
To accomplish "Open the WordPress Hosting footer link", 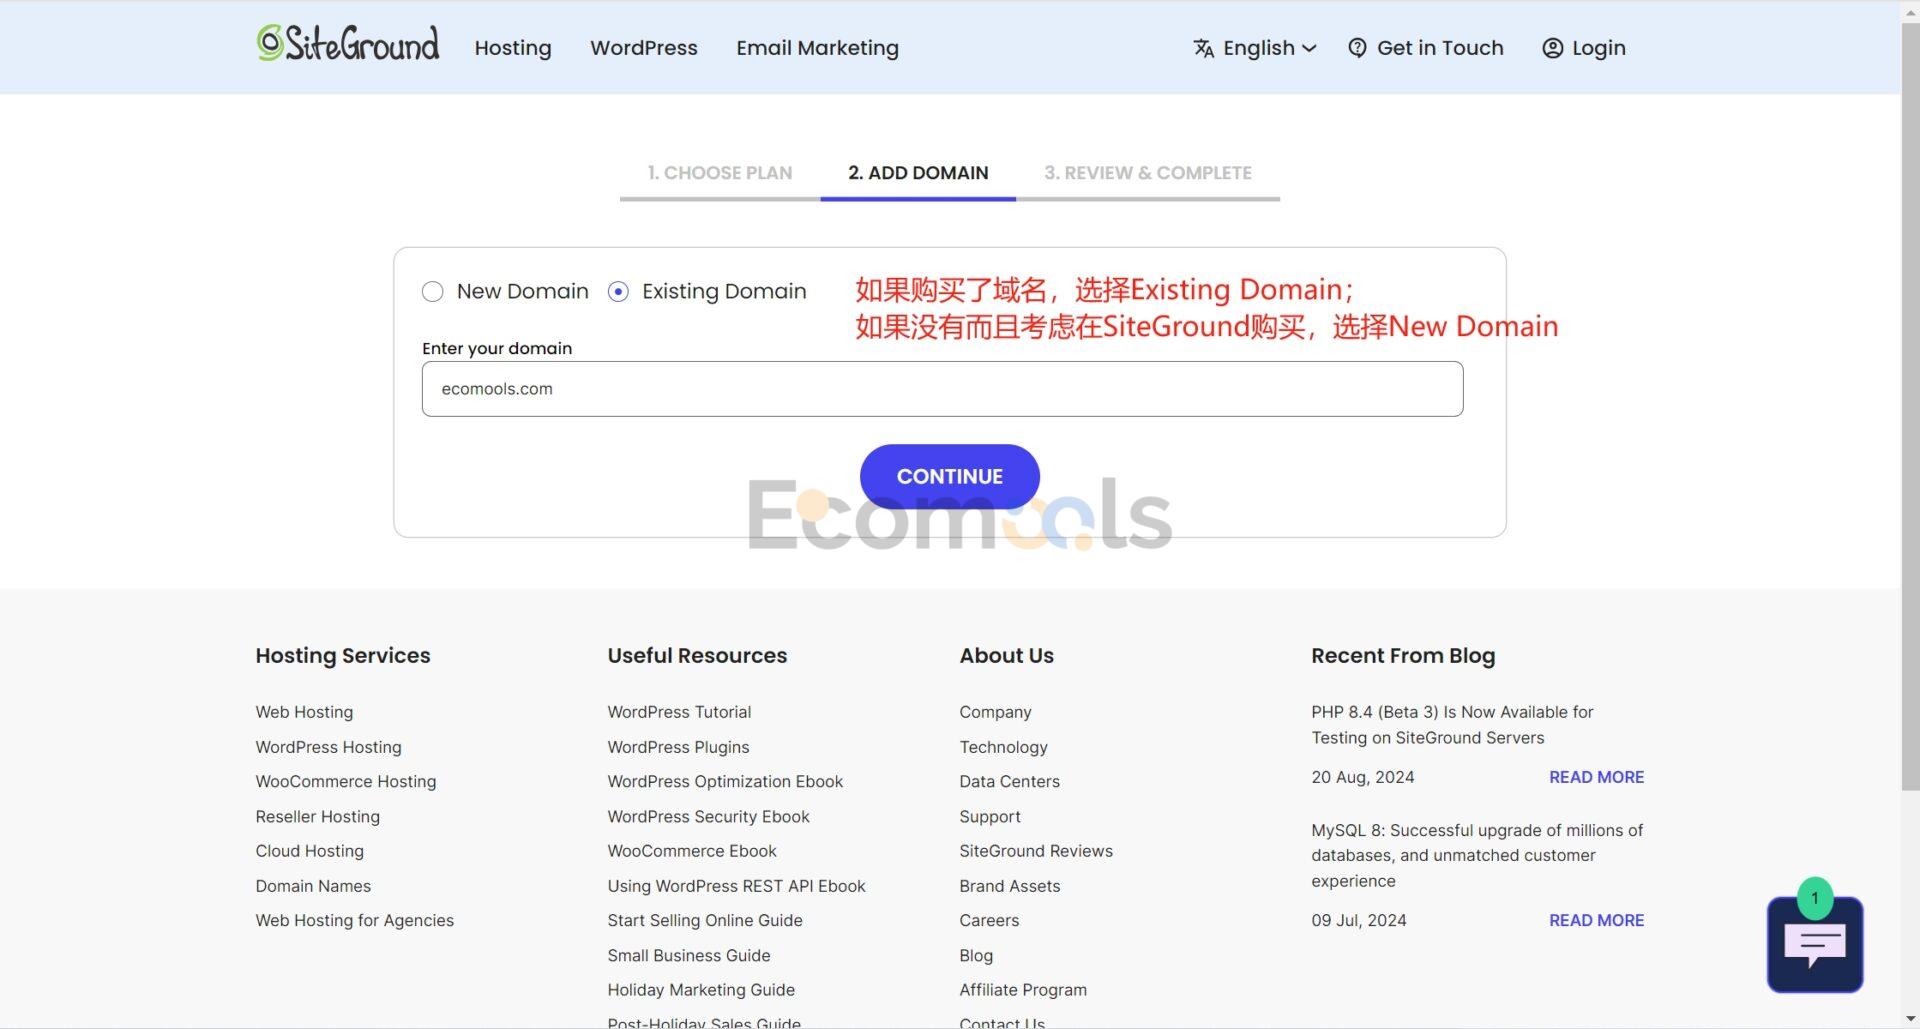I will 328,747.
